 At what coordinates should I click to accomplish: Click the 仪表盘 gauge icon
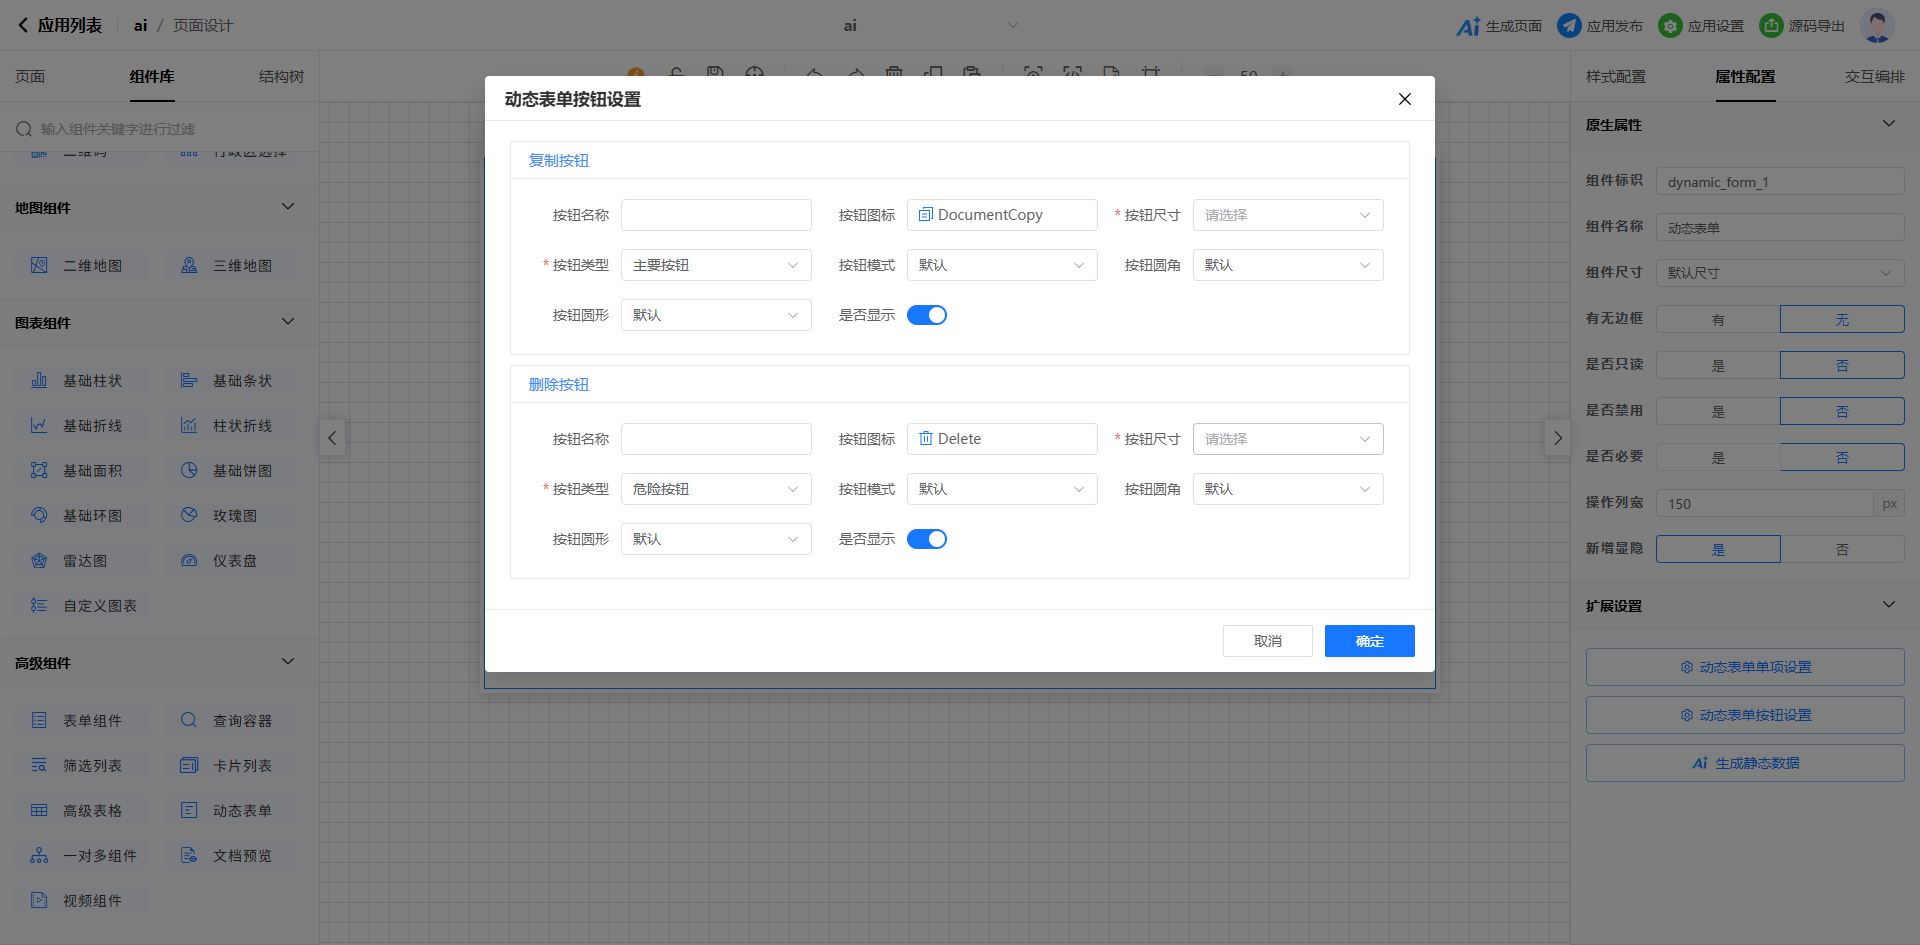click(189, 561)
